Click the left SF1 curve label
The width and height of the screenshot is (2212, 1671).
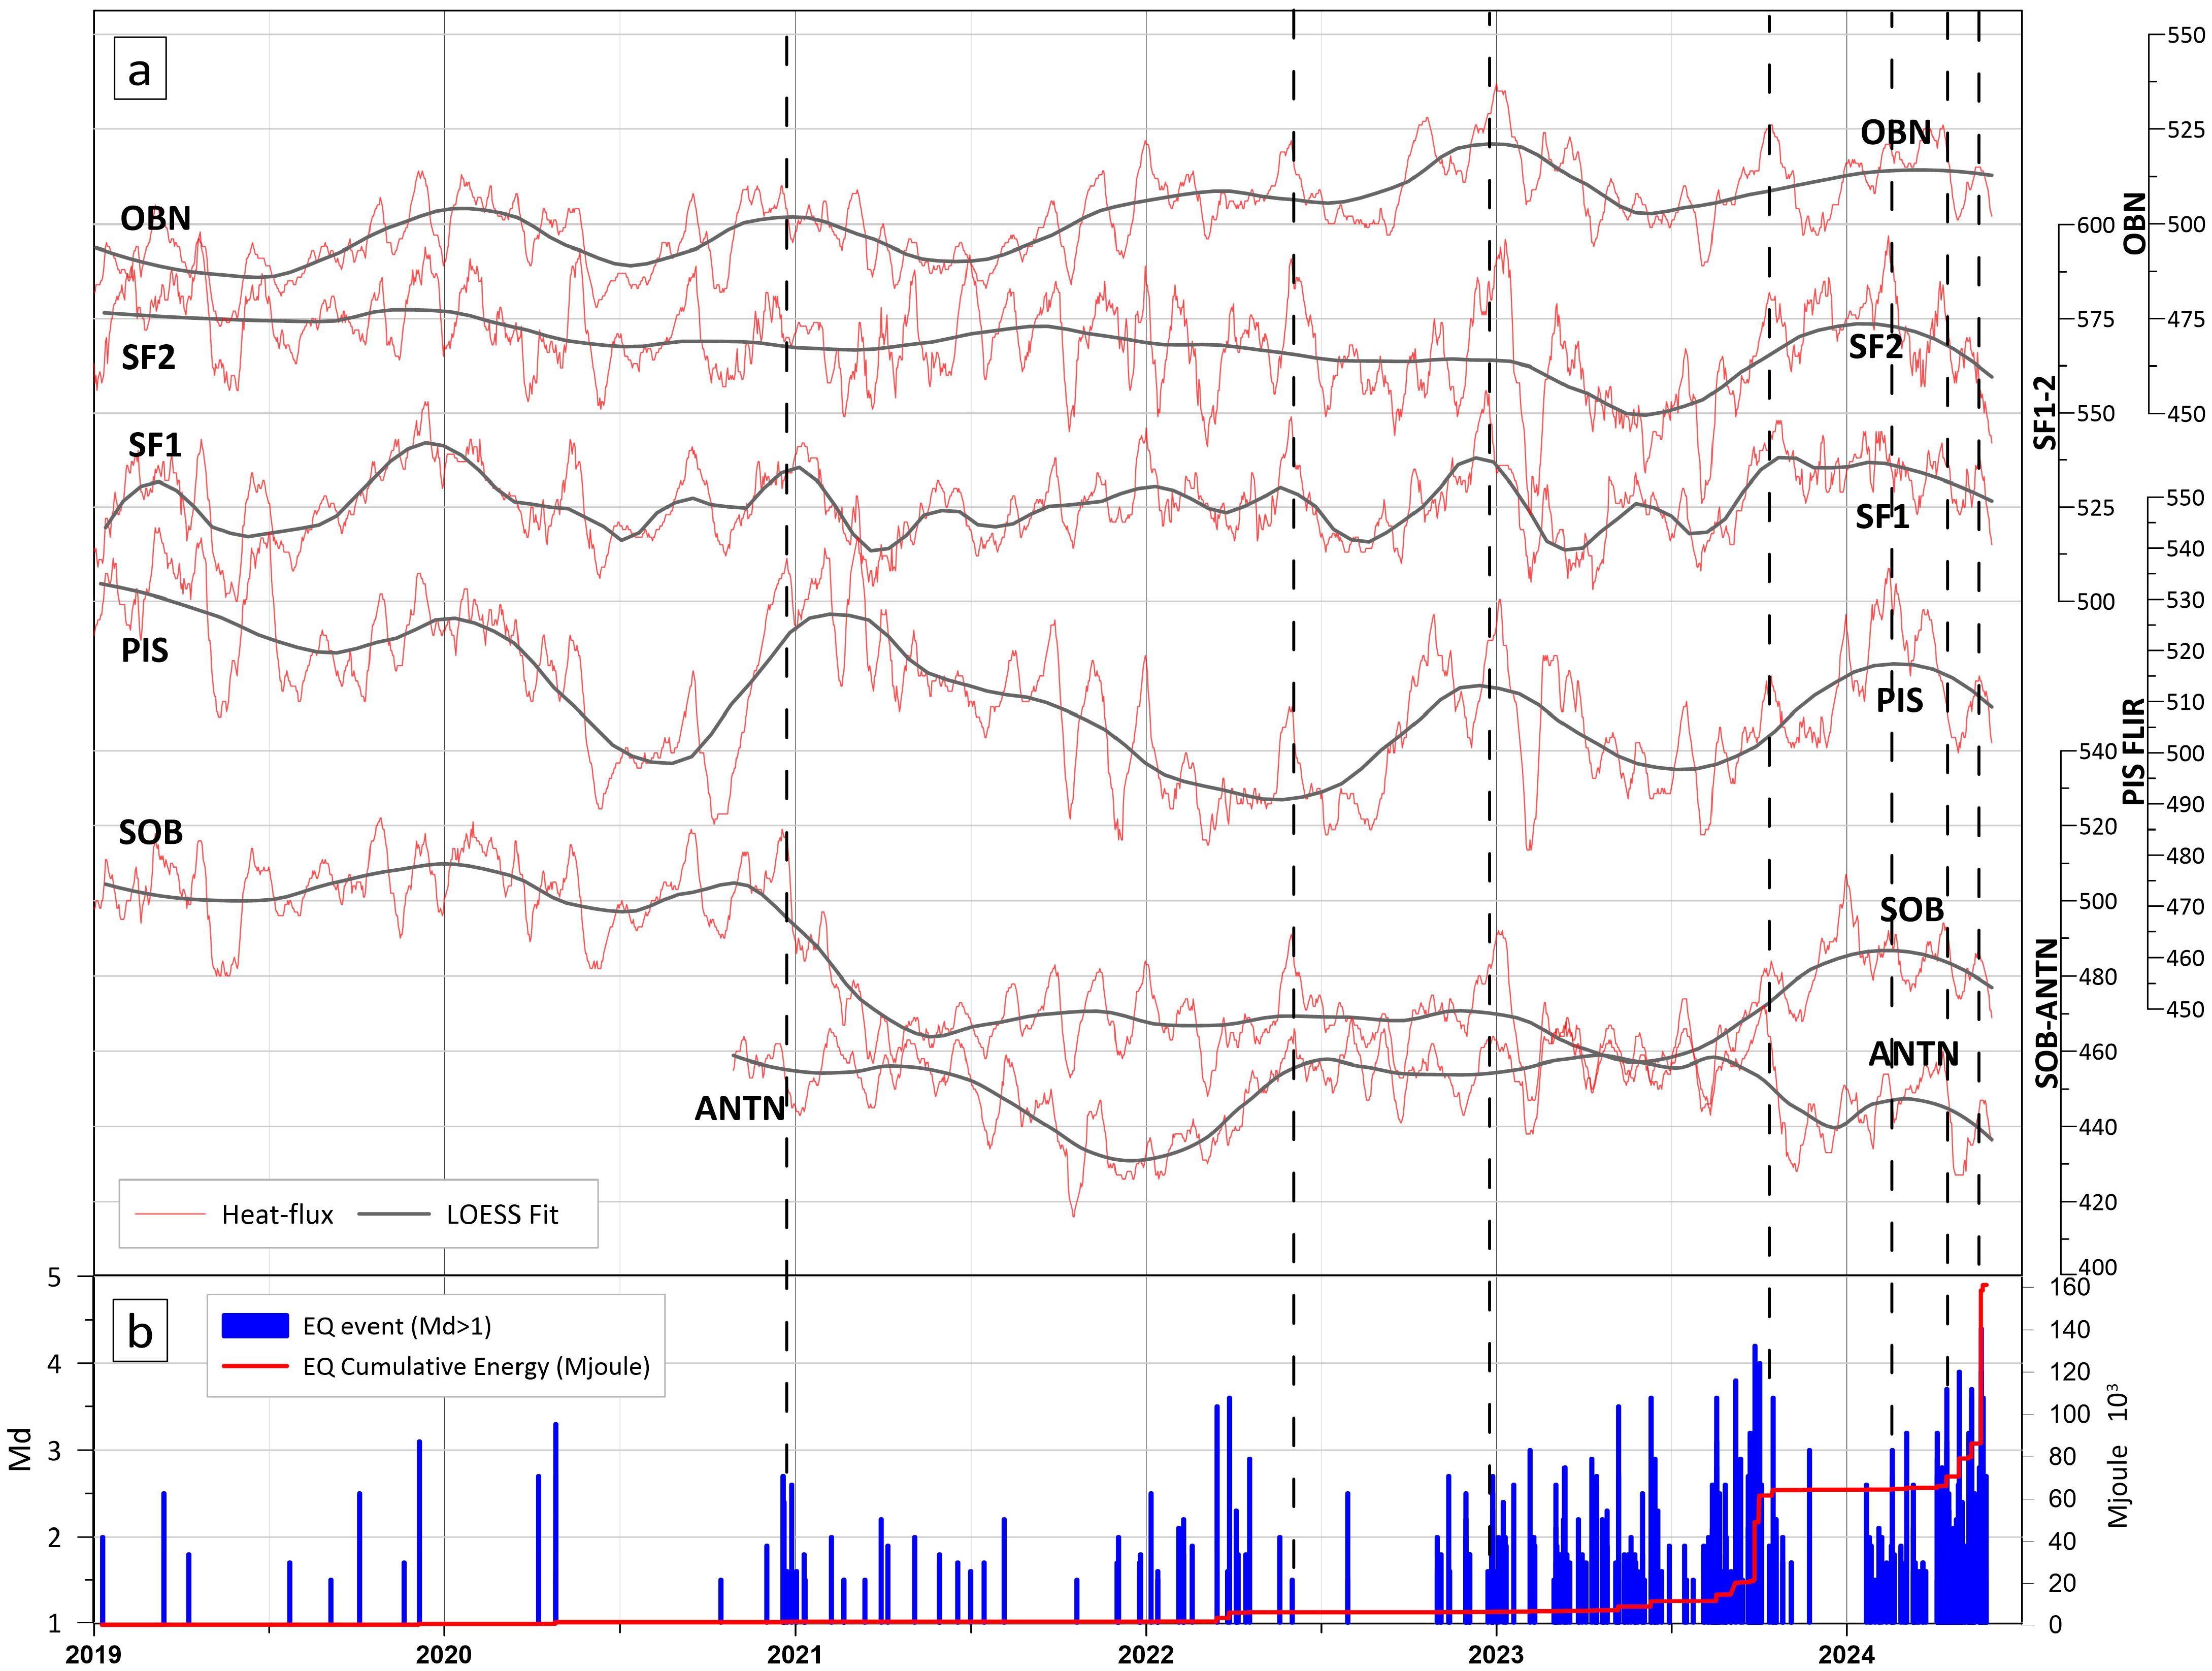[155, 445]
